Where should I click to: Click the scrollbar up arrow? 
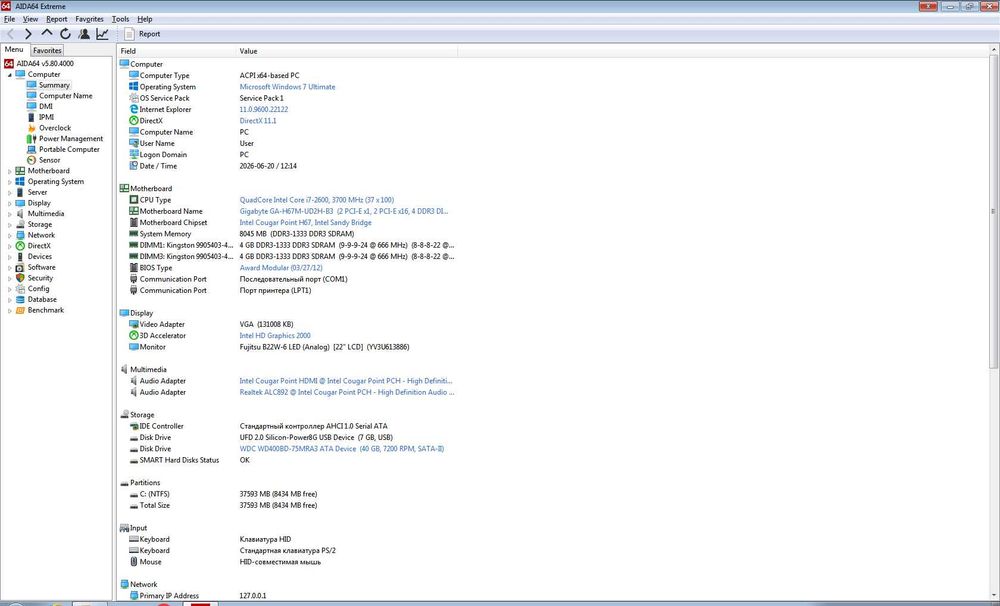pyautogui.click(x=993, y=49)
